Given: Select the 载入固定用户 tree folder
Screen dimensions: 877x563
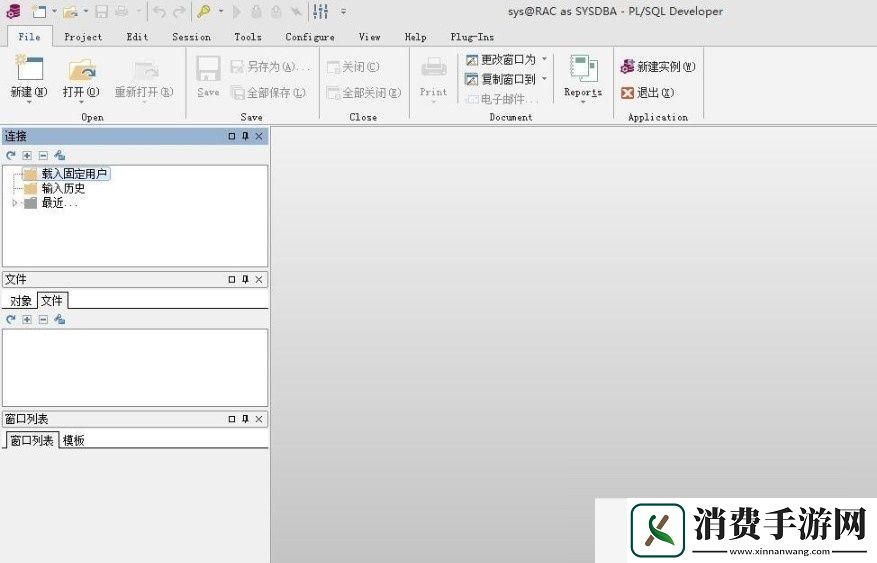Looking at the screenshot, I should (67, 174).
